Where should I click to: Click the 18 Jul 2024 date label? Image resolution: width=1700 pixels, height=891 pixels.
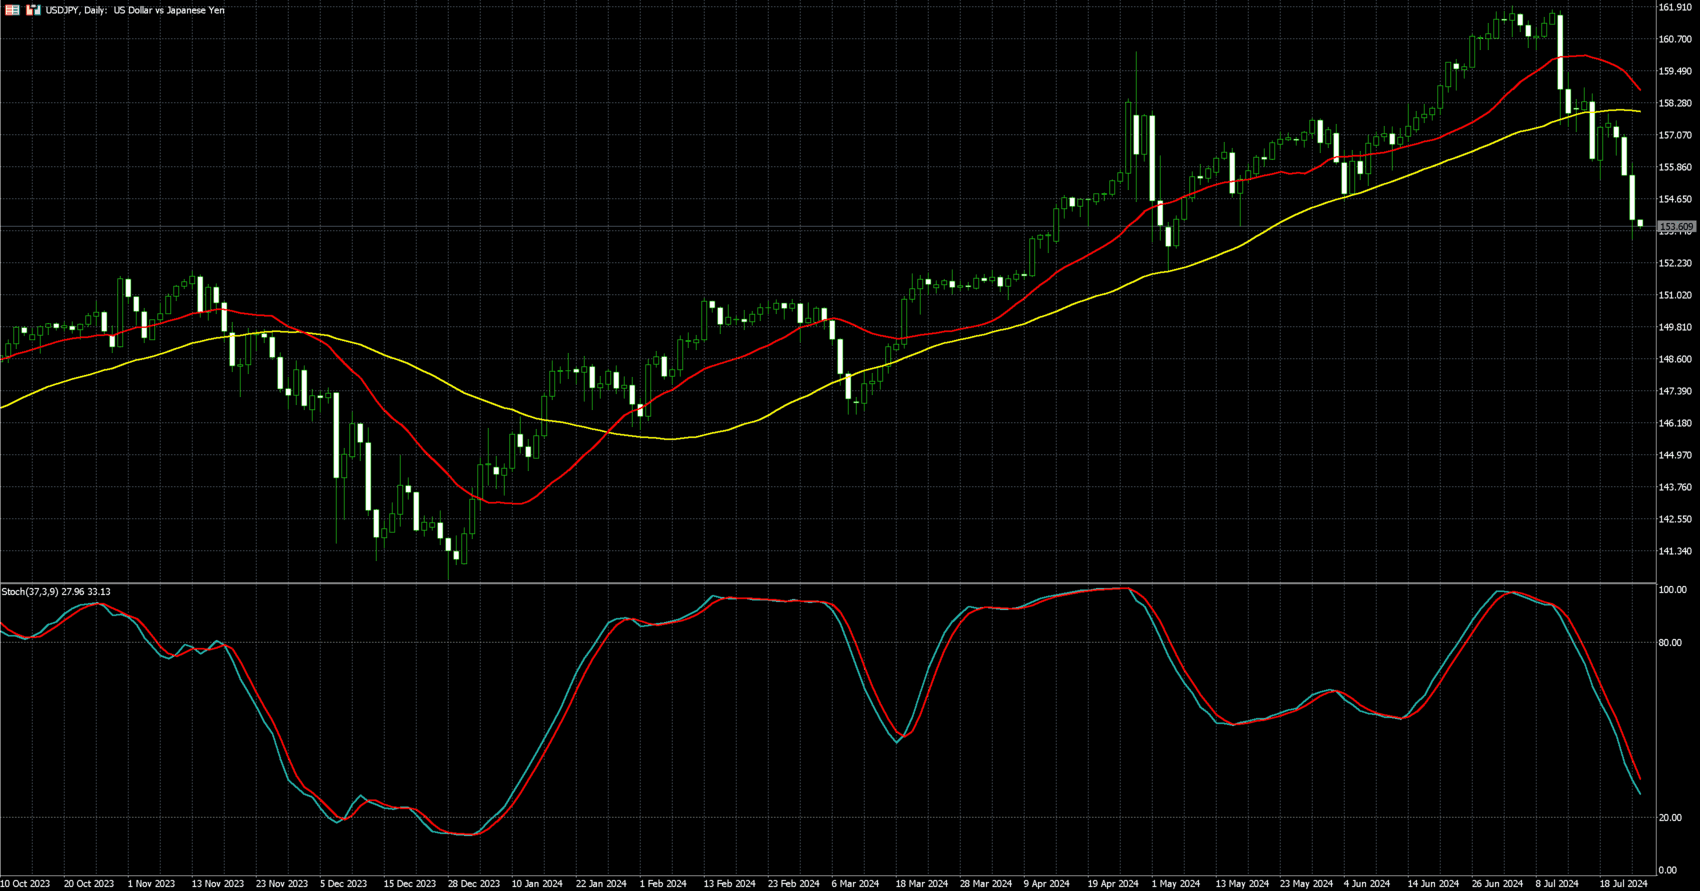pos(1623,884)
